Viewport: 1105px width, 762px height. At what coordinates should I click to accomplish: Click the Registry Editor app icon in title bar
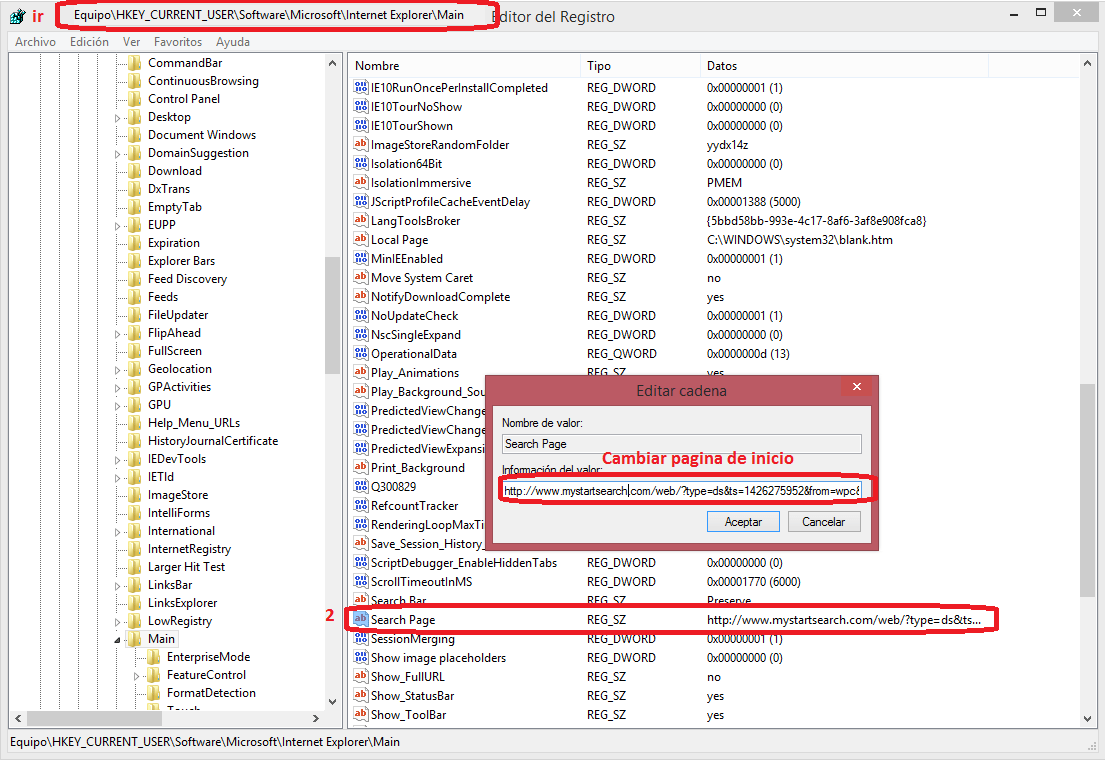click(x=17, y=17)
